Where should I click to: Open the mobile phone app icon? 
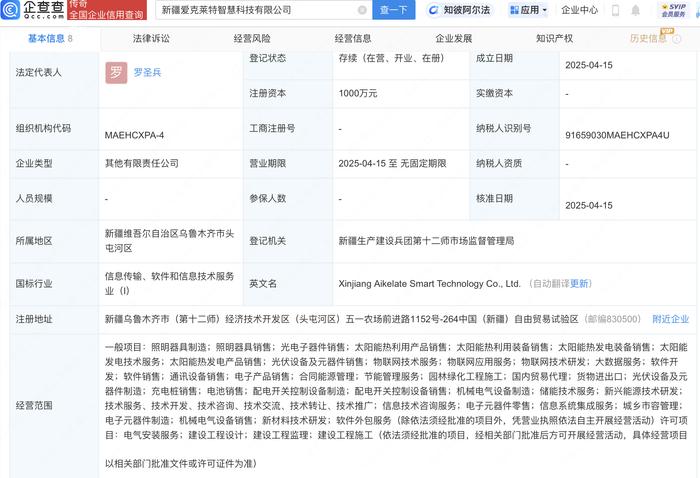point(615,10)
